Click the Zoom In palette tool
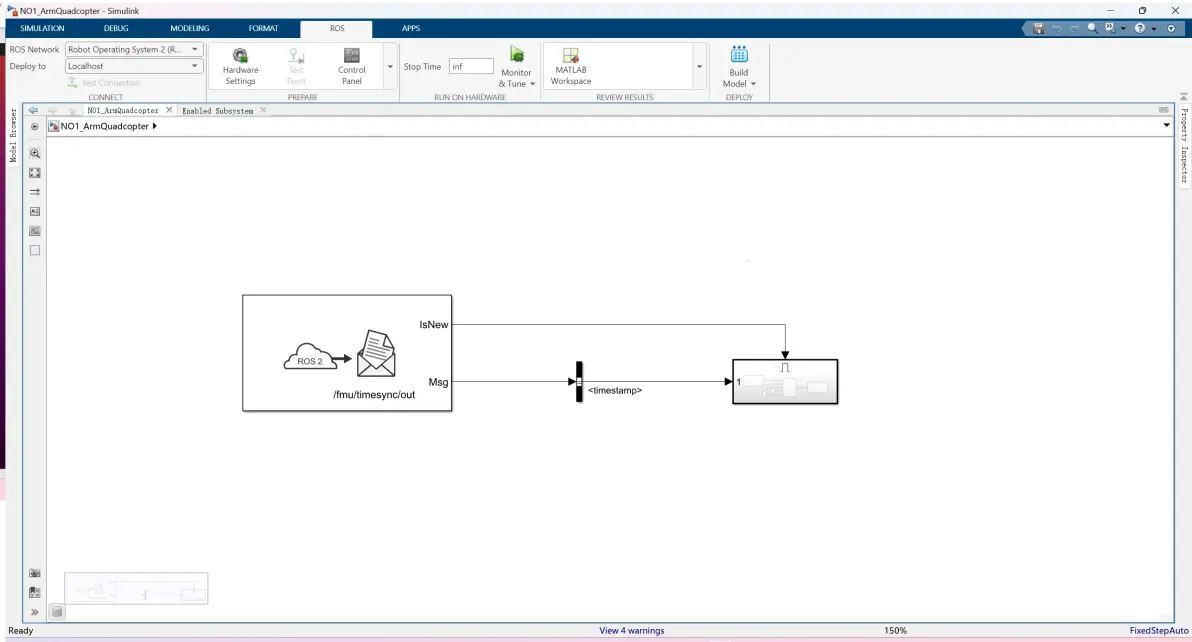 click(35, 153)
